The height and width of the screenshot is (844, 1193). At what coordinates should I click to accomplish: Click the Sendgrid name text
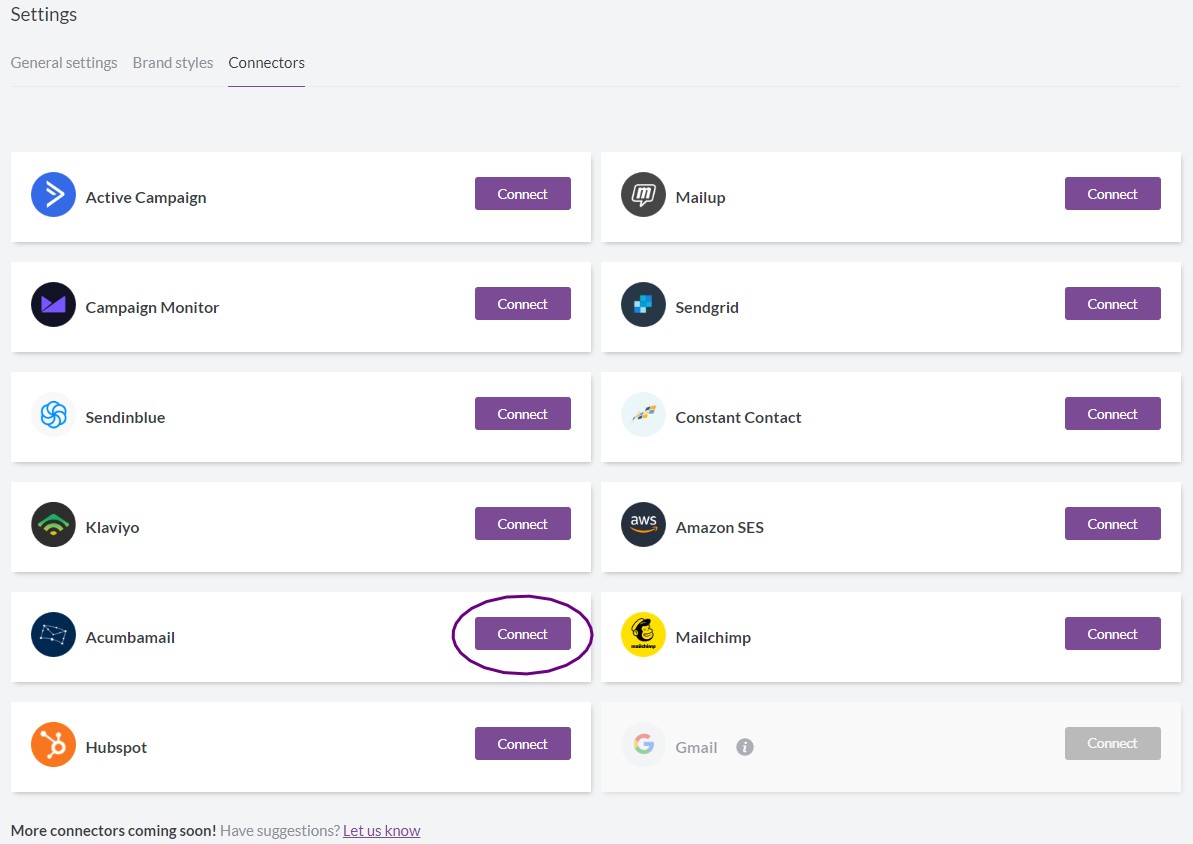point(707,307)
